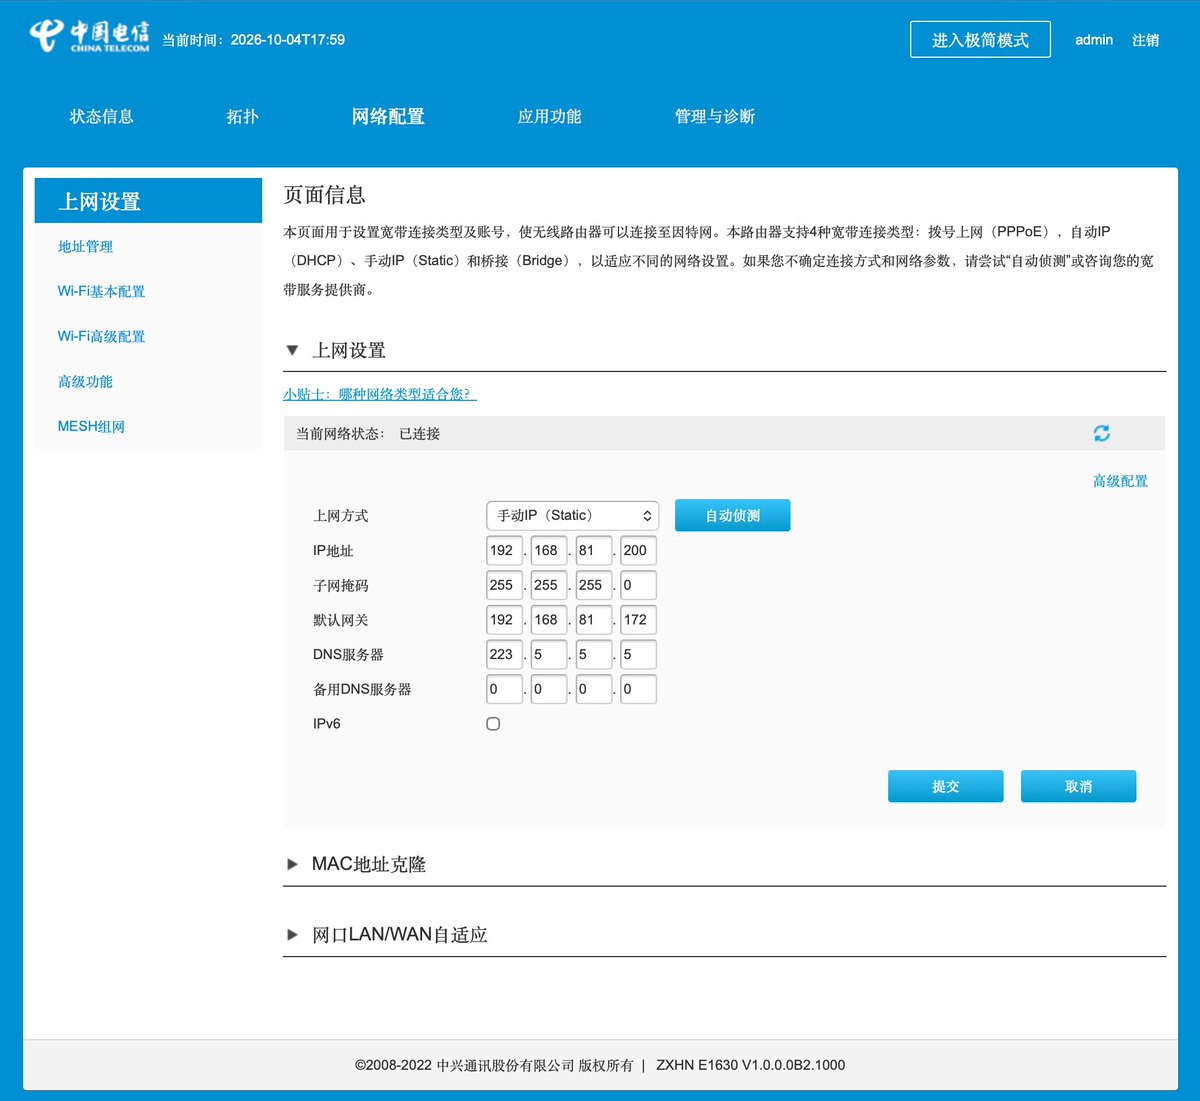1200x1101 pixels.
Task: Click the 备用DNS服务器 second octet field
Action: click(549, 689)
